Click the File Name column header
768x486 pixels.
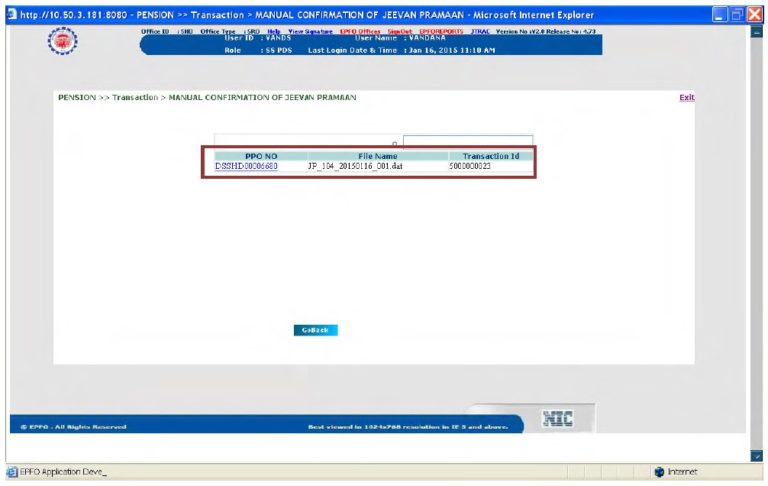tap(378, 156)
